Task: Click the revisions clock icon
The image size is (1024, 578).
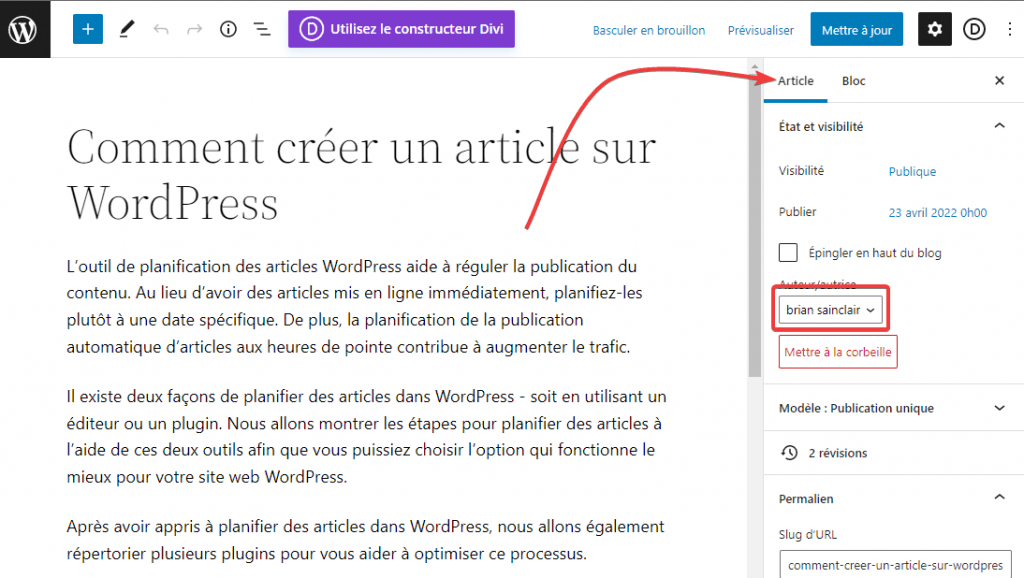Action: (x=789, y=453)
